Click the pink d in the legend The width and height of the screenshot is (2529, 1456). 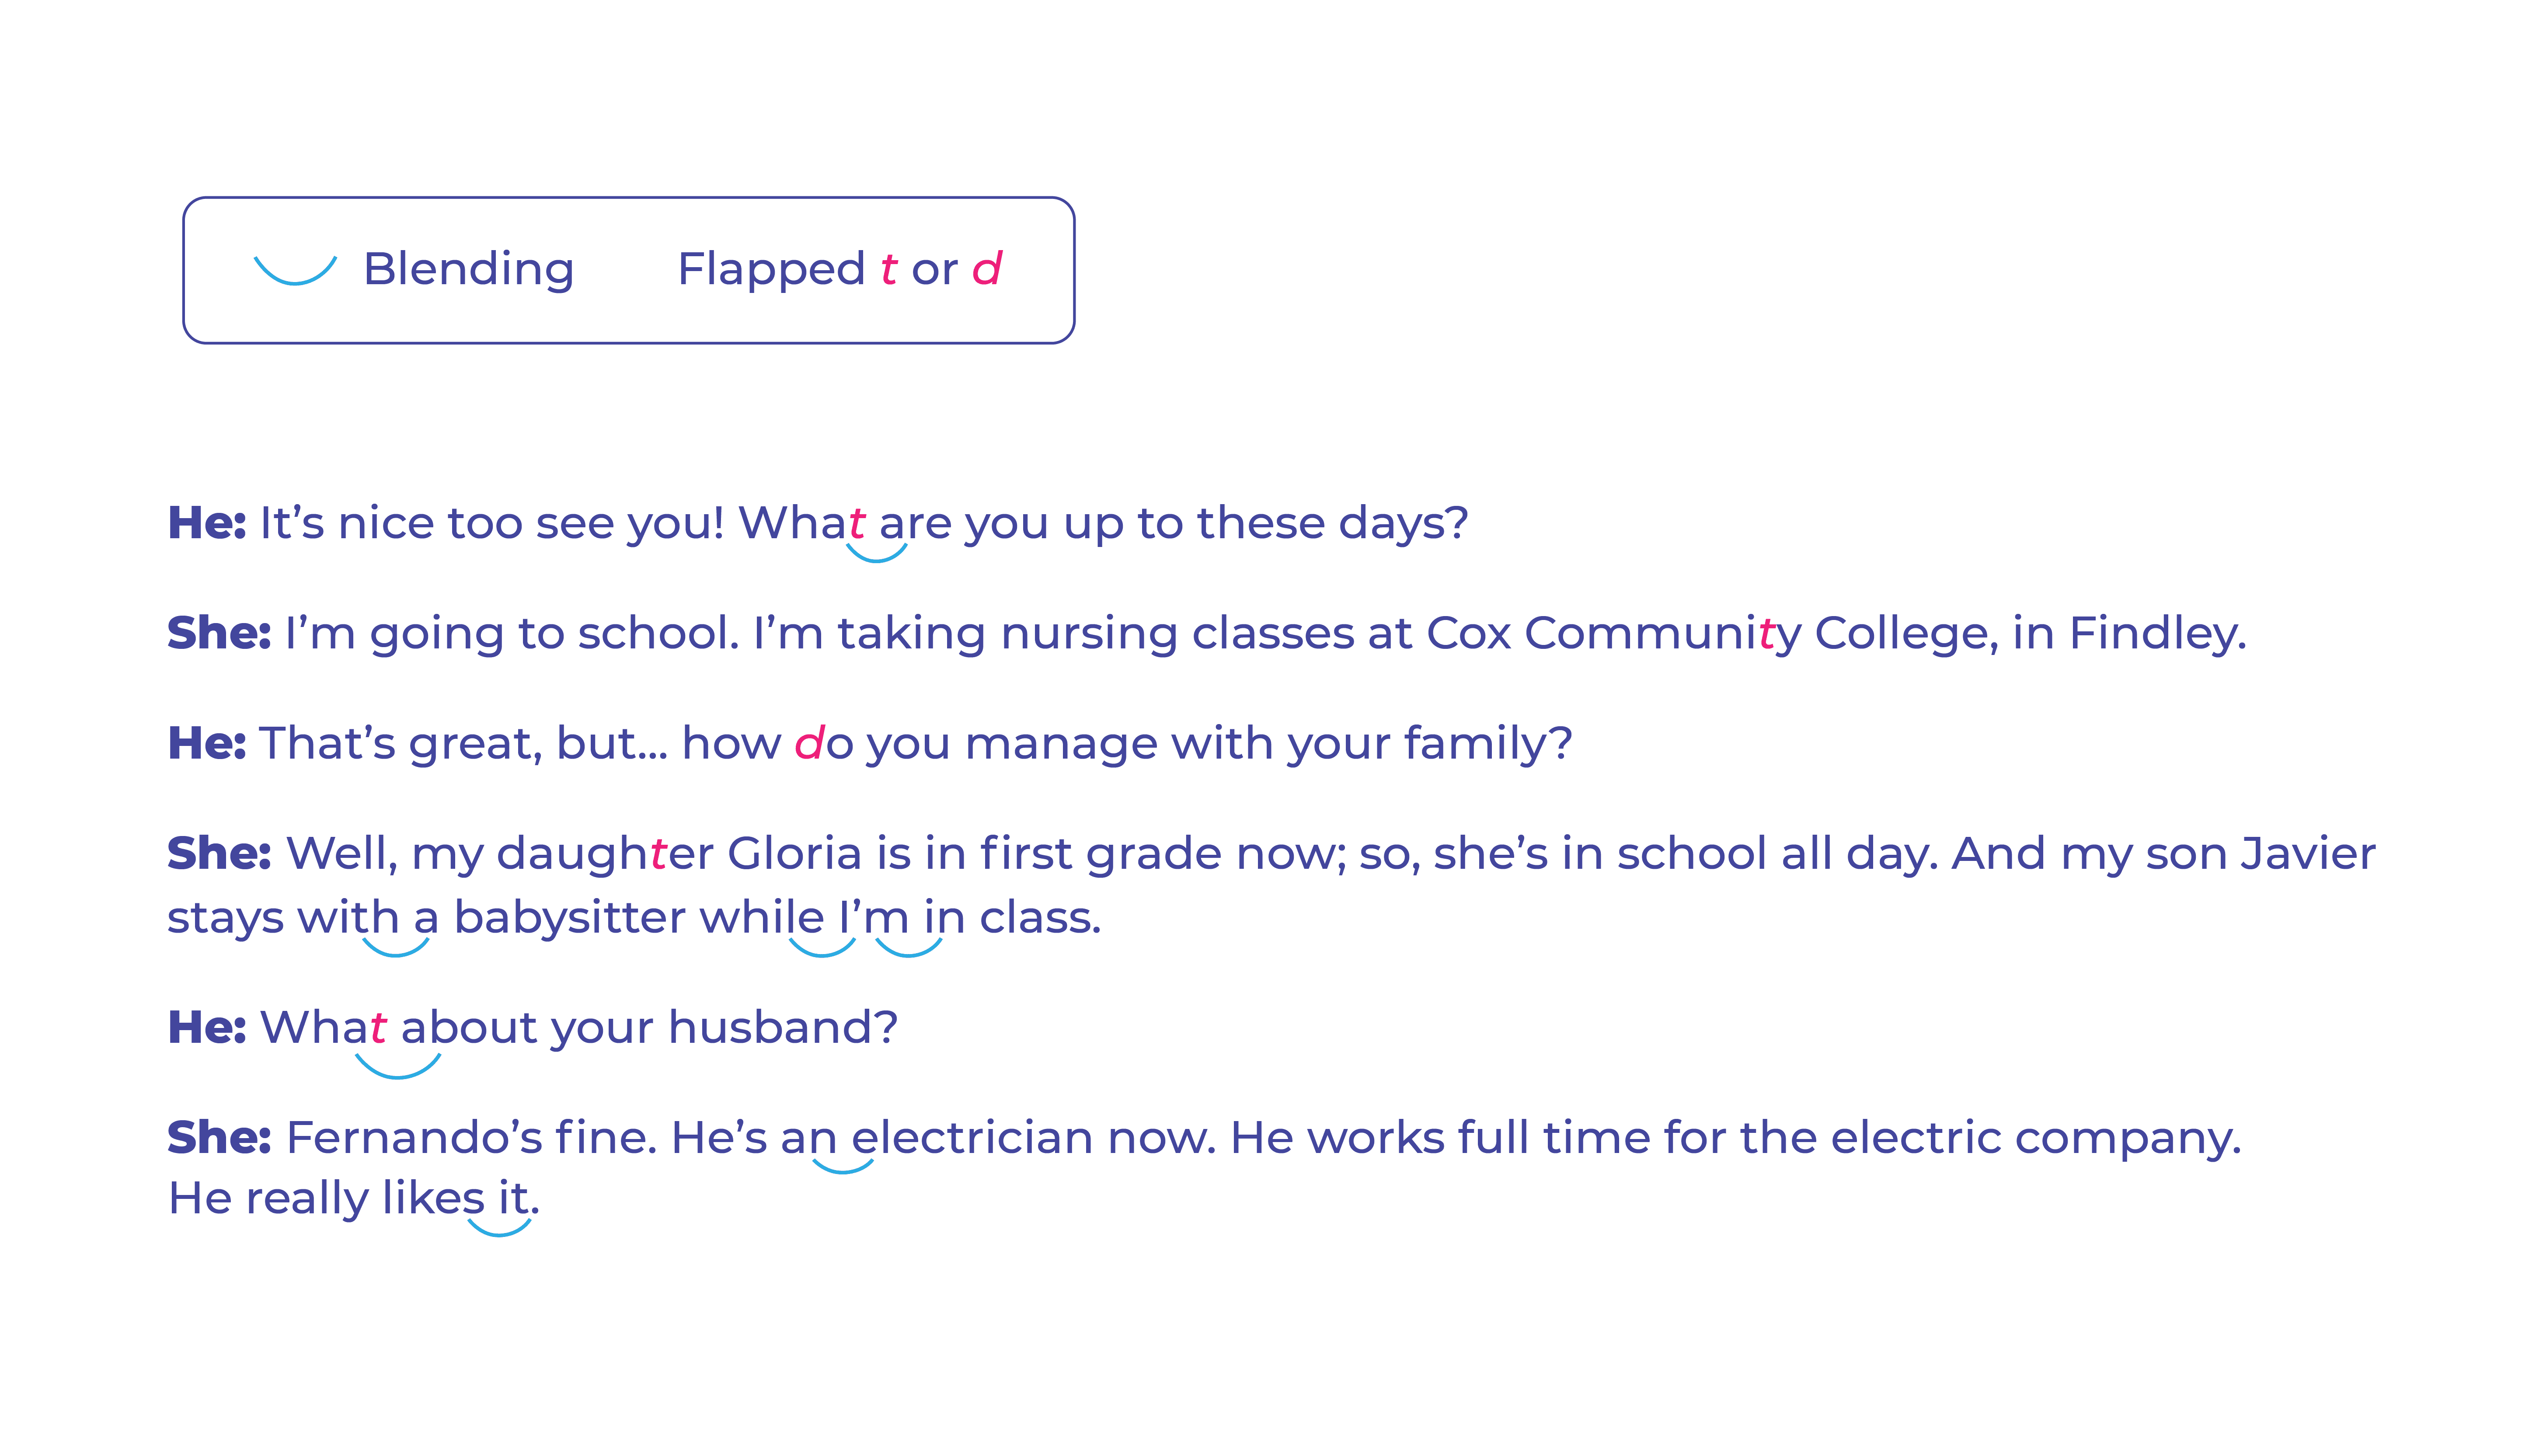pyautogui.click(x=987, y=269)
